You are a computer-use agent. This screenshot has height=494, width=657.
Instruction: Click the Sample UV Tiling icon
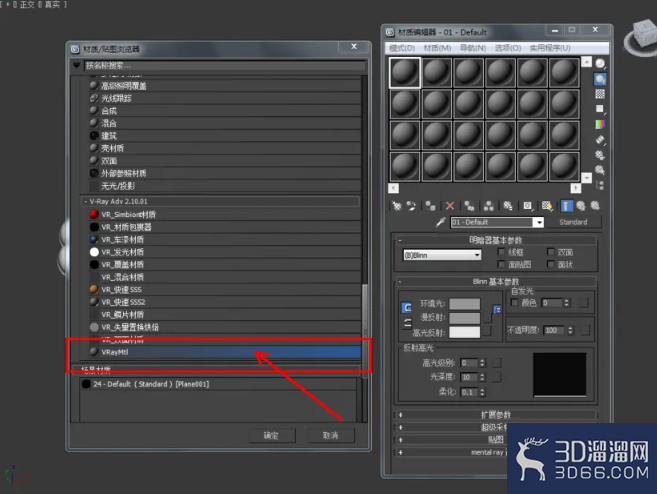(x=600, y=109)
